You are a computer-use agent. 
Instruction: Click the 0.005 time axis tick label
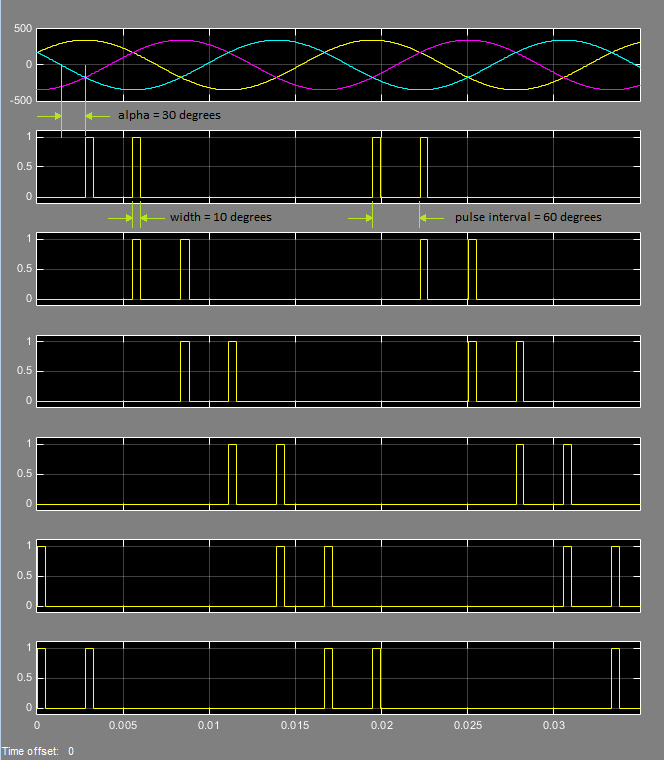123,726
